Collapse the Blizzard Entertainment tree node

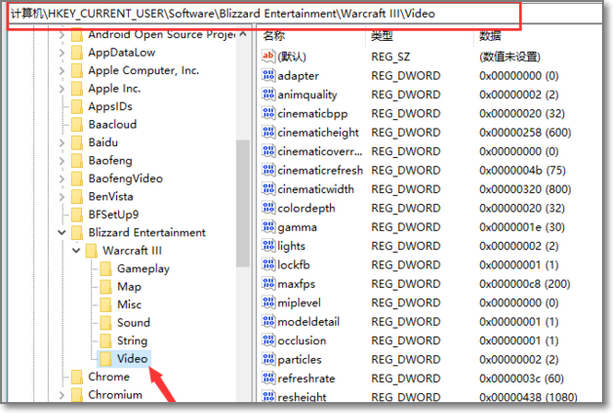62,232
